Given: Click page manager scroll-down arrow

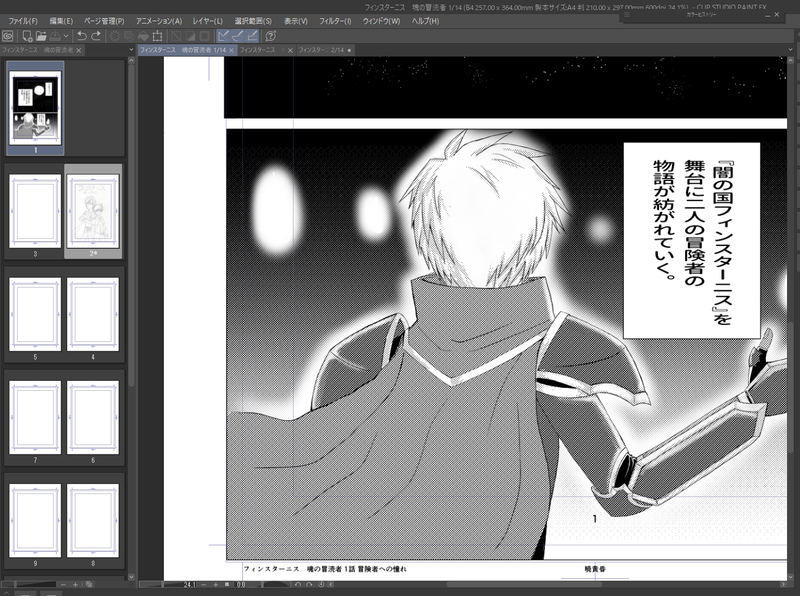Looking at the screenshot, I should 131,577.
